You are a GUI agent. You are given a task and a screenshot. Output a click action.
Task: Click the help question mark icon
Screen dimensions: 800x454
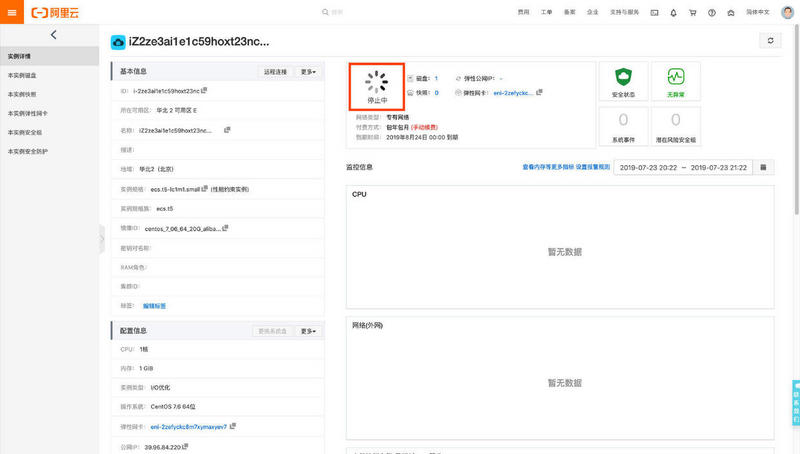712,13
